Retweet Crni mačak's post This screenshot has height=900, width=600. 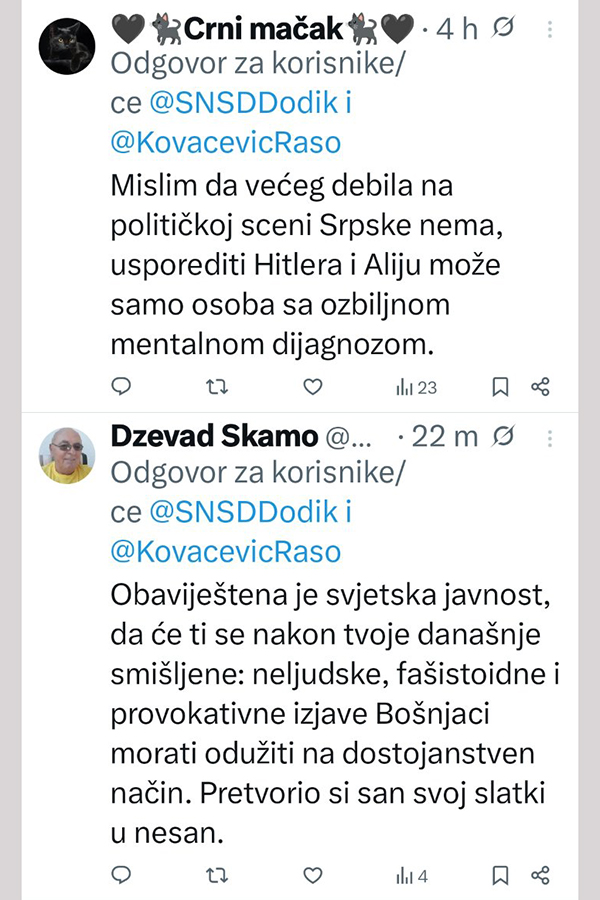(x=216, y=387)
